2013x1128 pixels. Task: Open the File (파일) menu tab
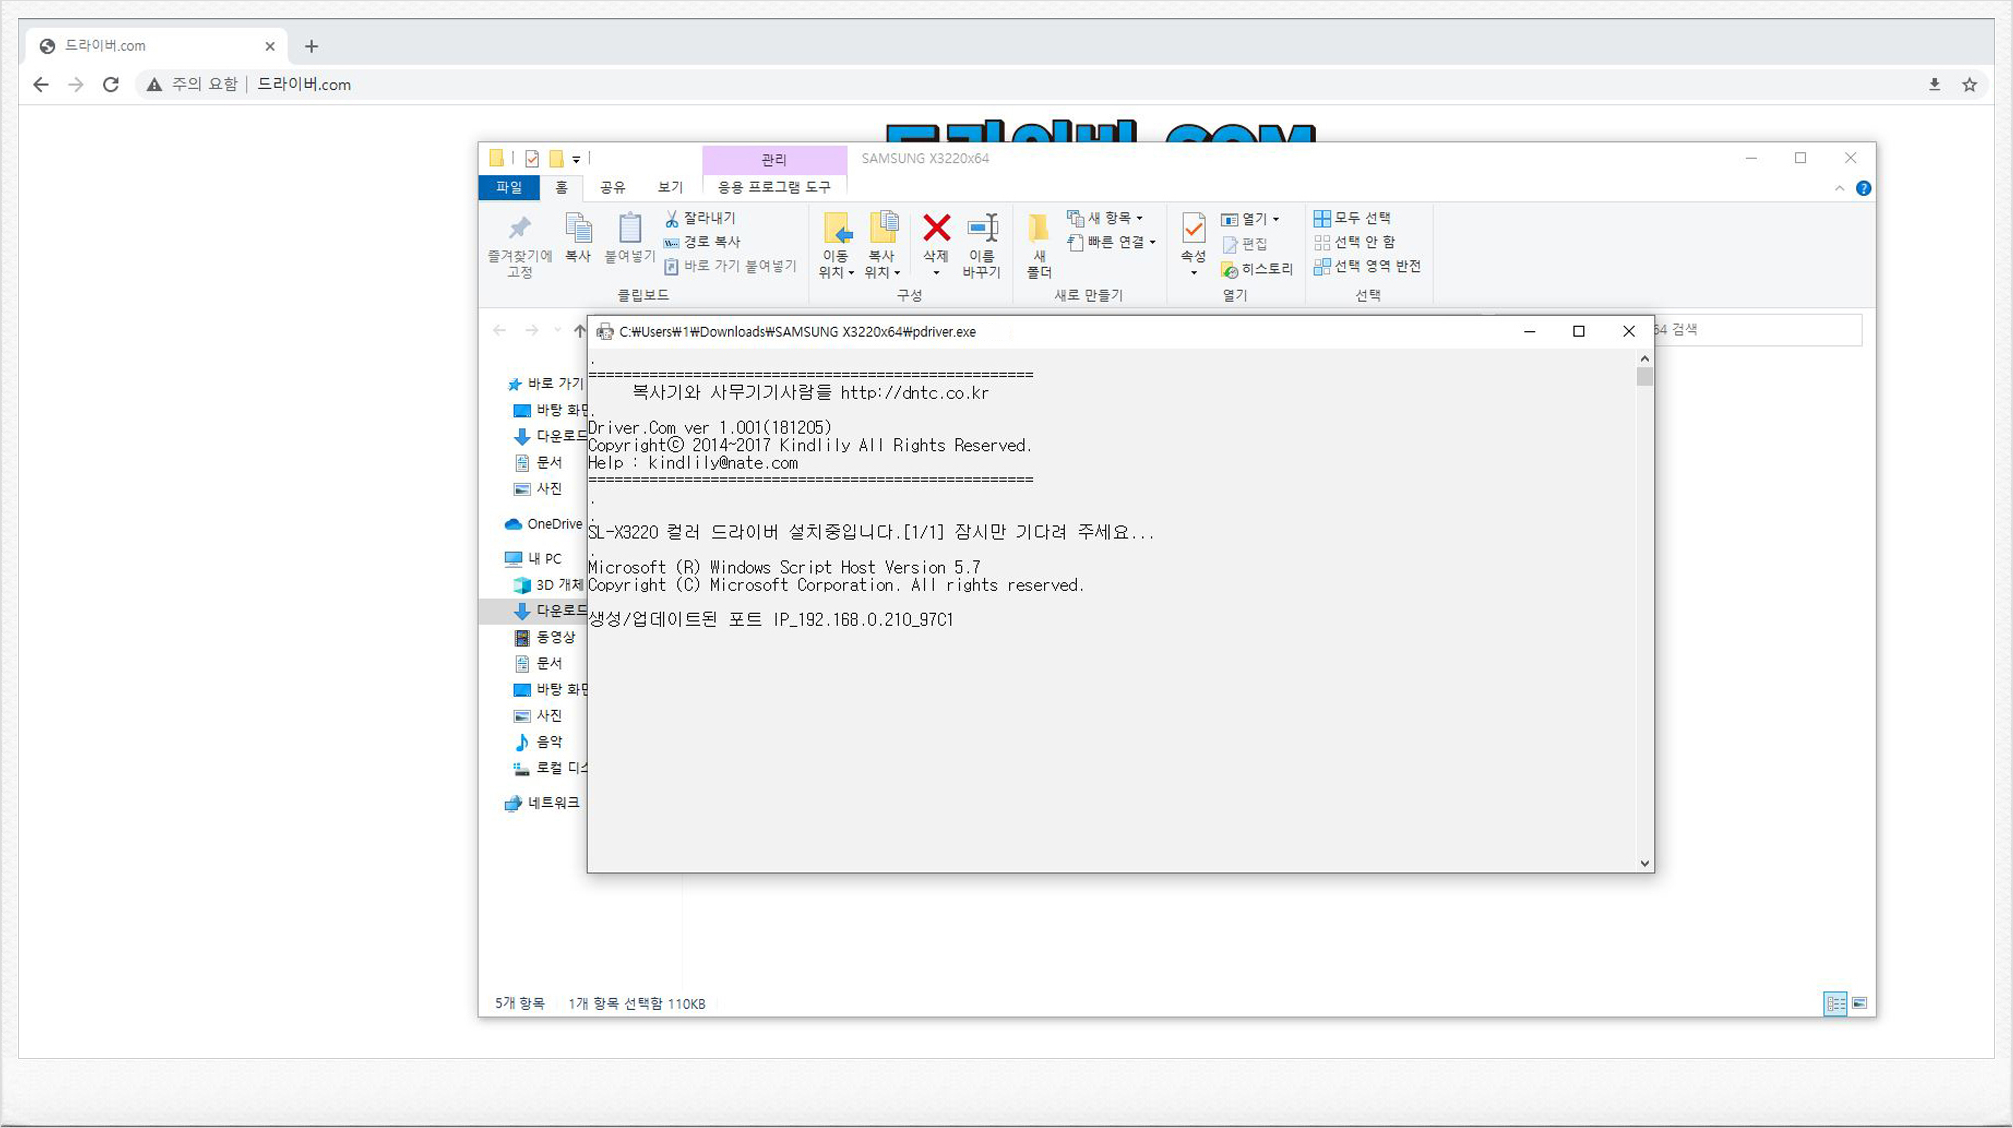click(509, 188)
